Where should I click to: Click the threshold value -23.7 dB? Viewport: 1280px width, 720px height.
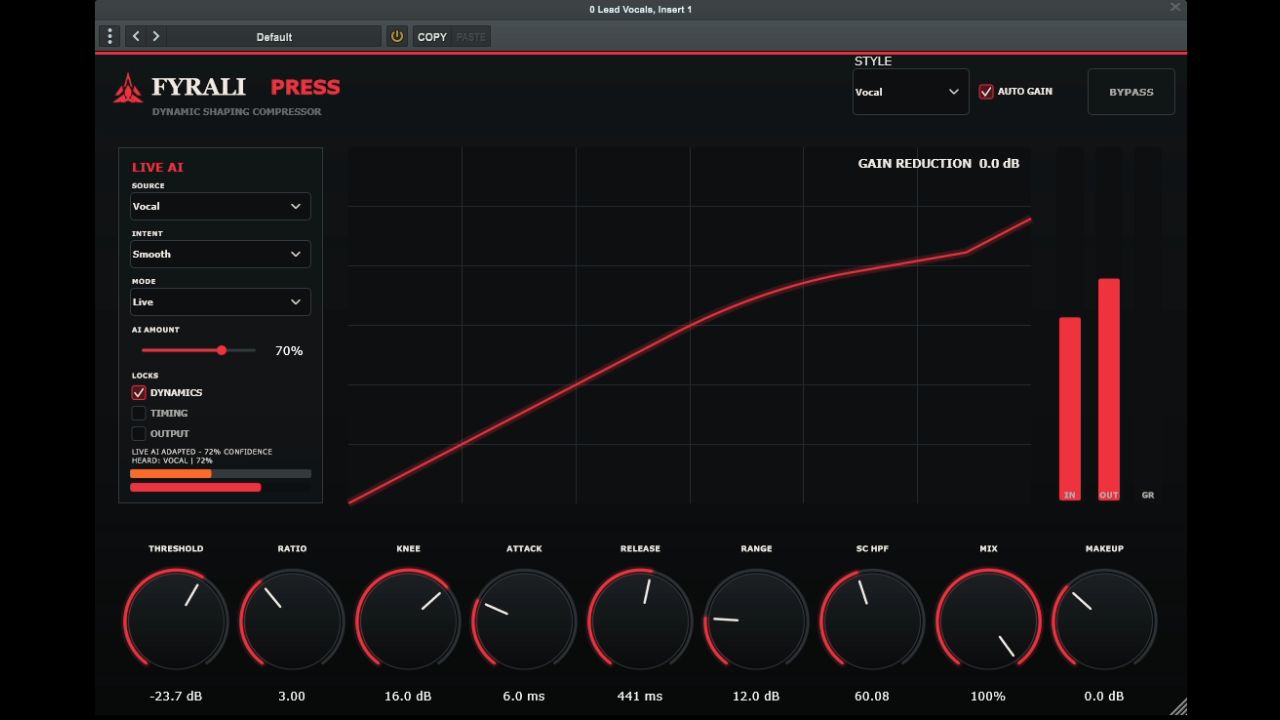pos(176,696)
